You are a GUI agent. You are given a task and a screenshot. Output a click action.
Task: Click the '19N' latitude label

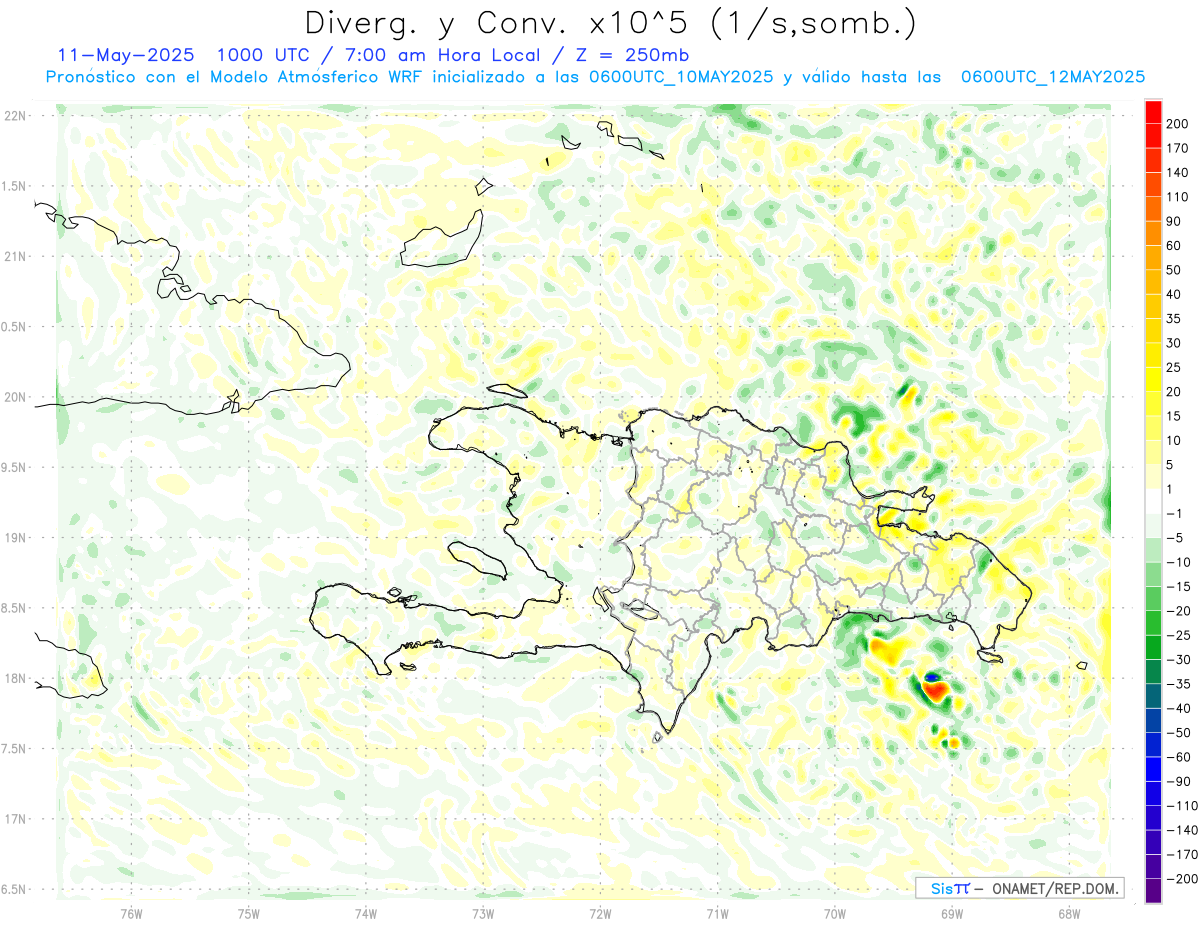(x=14, y=537)
